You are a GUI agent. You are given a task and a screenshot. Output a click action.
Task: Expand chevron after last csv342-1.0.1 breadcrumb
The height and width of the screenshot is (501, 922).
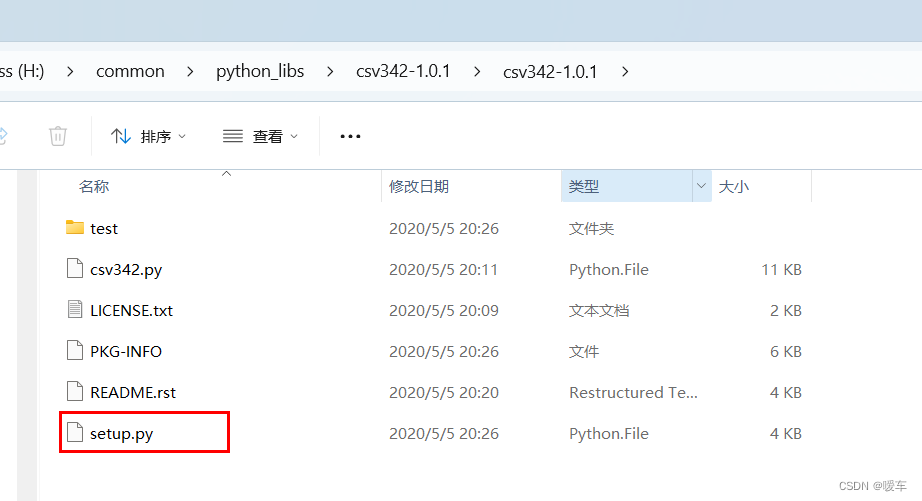(625, 72)
